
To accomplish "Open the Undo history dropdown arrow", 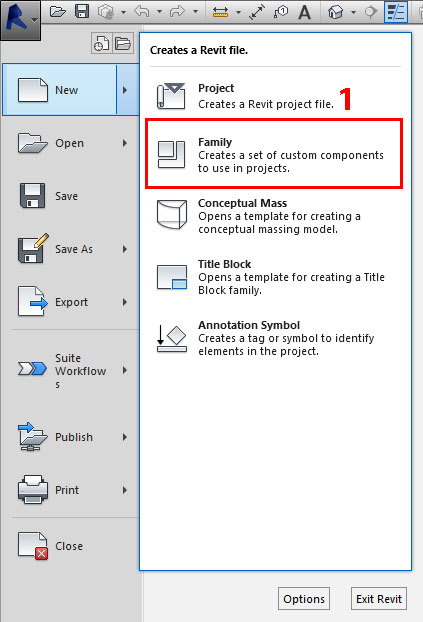I will pyautogui.click(x=159, y=12).
